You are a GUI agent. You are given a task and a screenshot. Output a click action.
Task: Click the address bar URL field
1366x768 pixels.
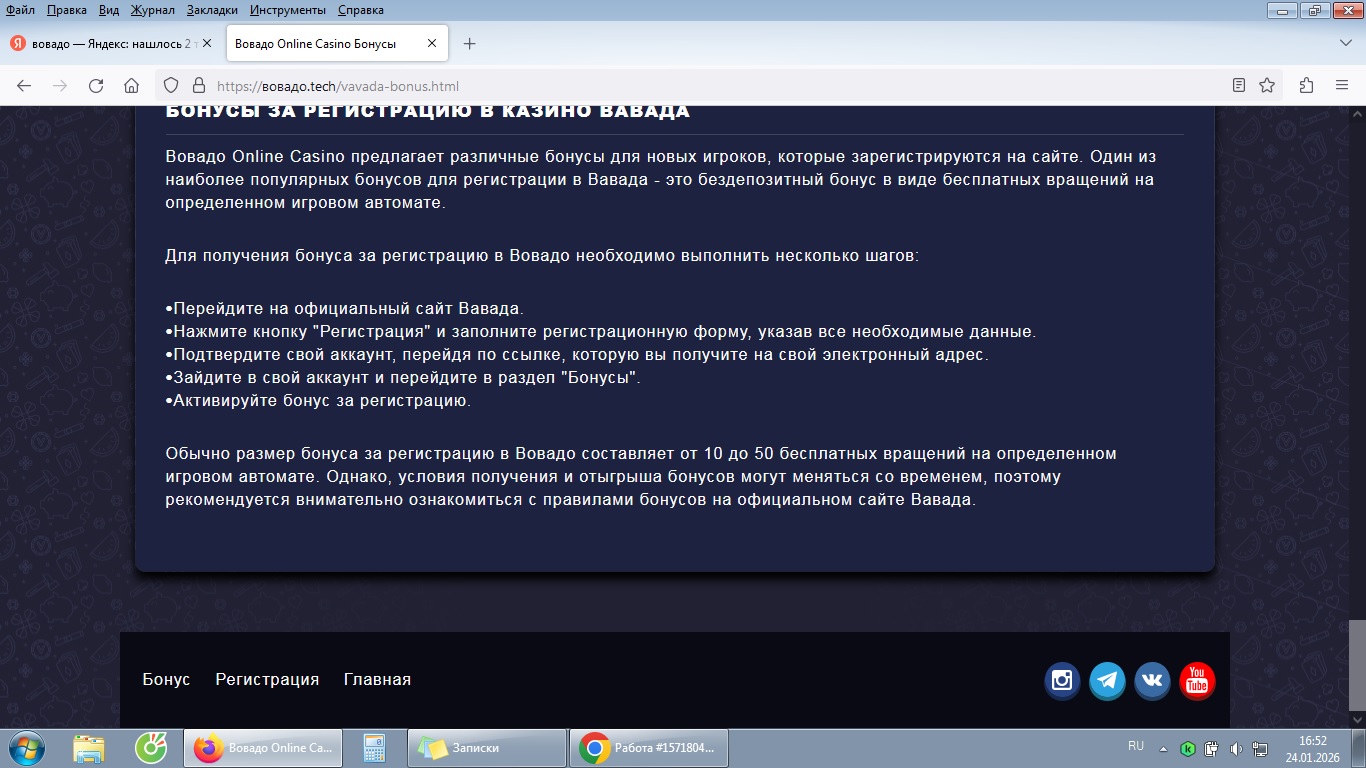[720, 86]
